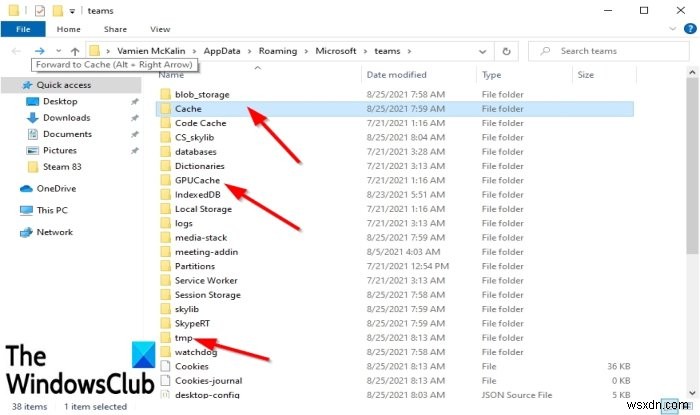This screenshot has width=700, height=415.
Task: Select the media-stack folder icon
Action: click(x=166, y=237)
